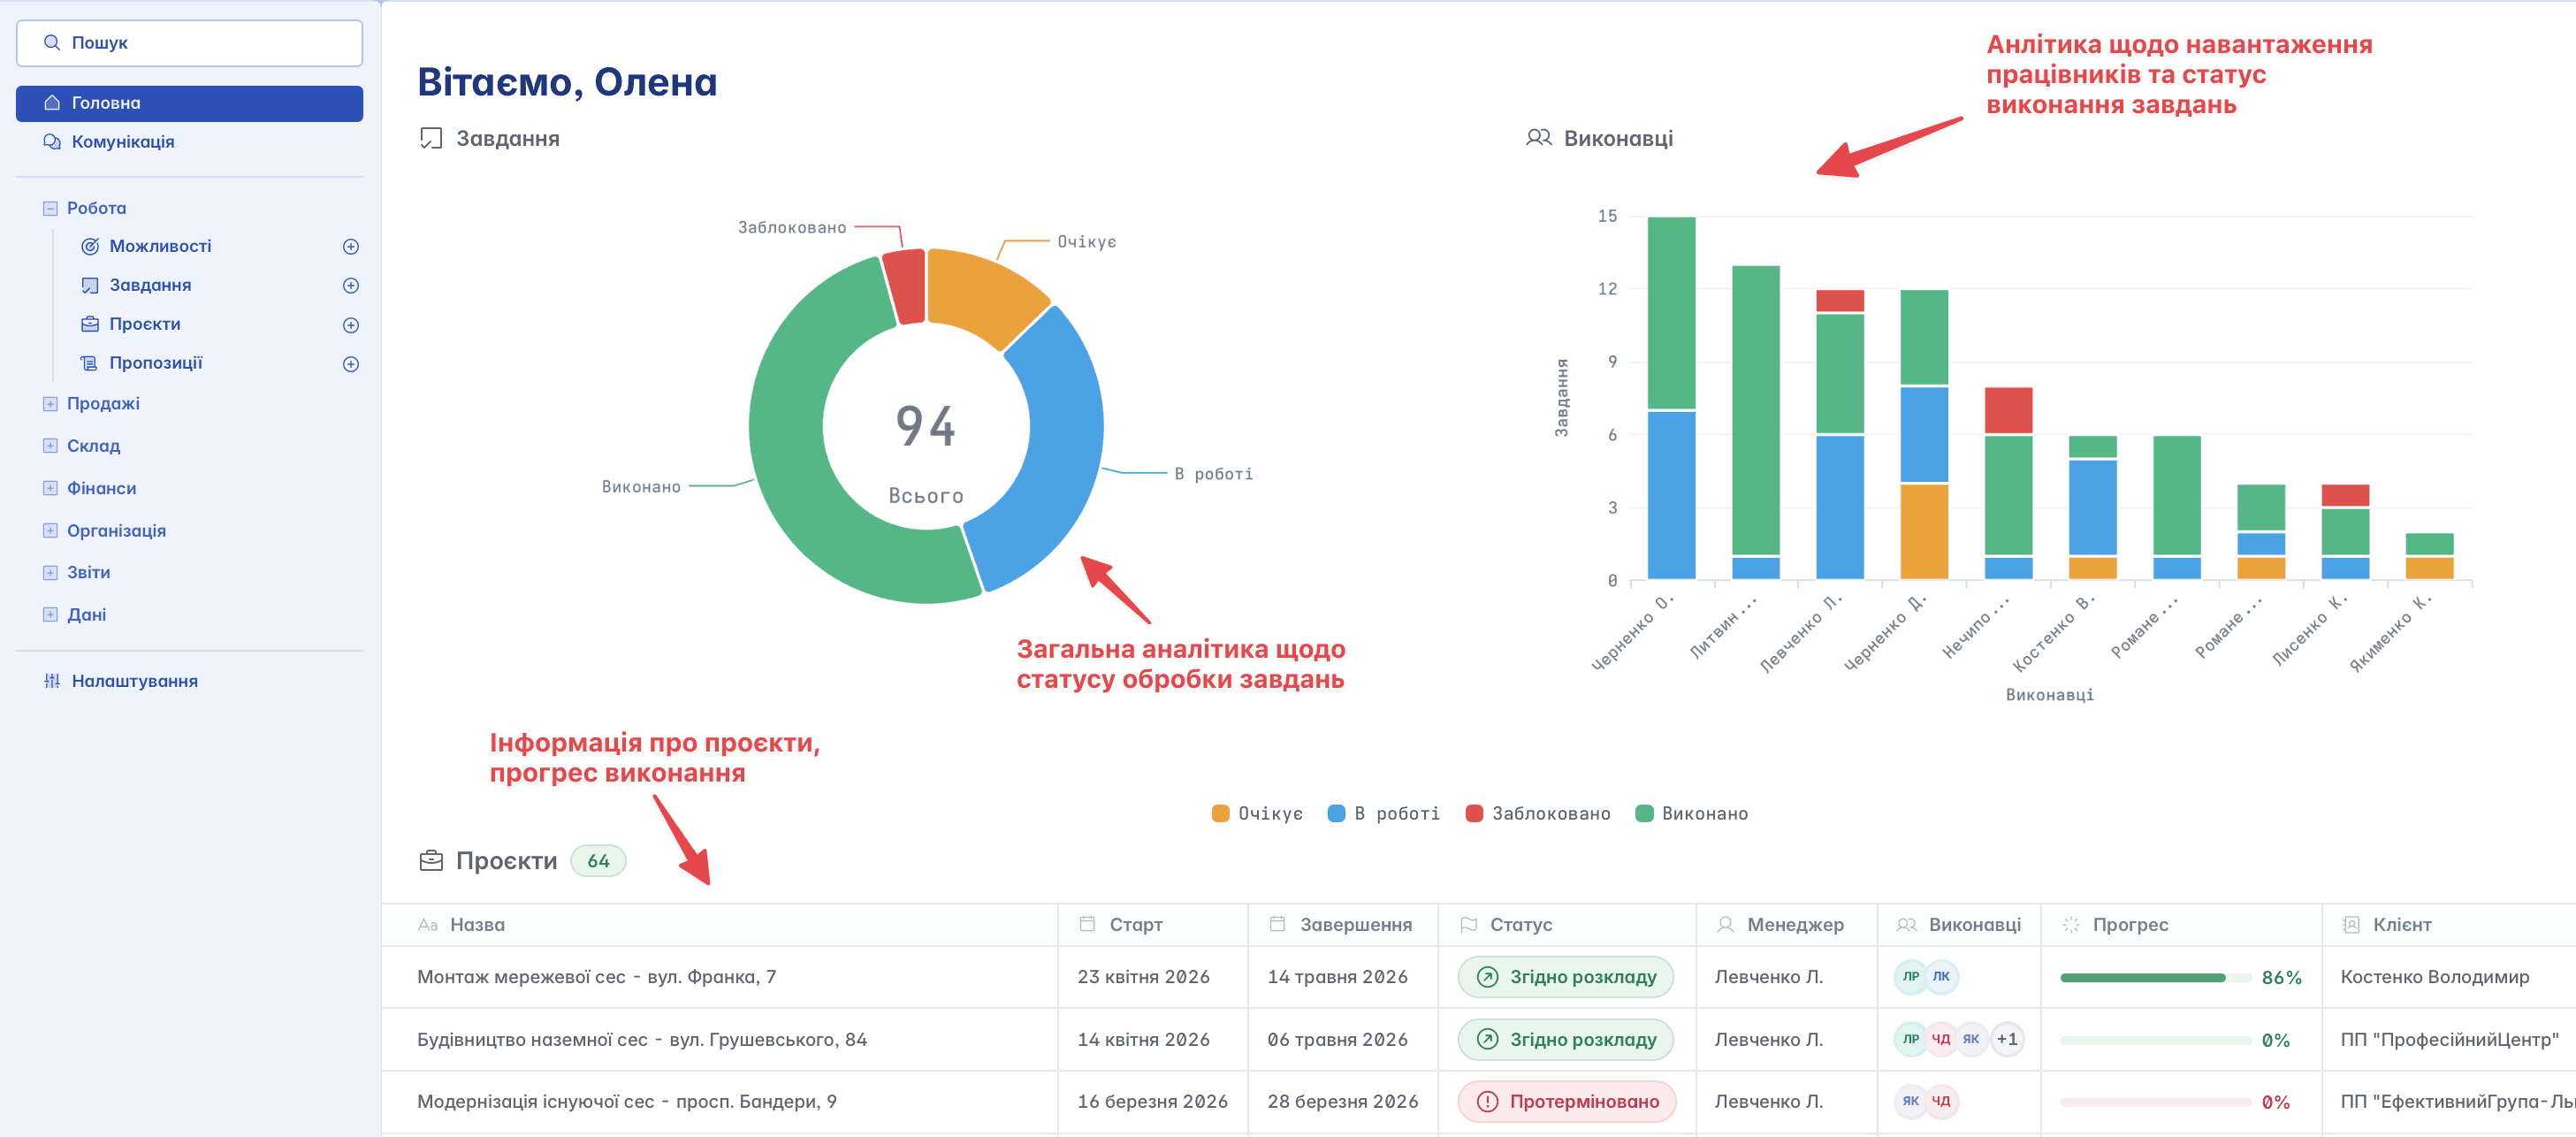This screenshot has height=1137, width=2576.
Task: Collapse the Робота tree section
Action: click(50, 209)
